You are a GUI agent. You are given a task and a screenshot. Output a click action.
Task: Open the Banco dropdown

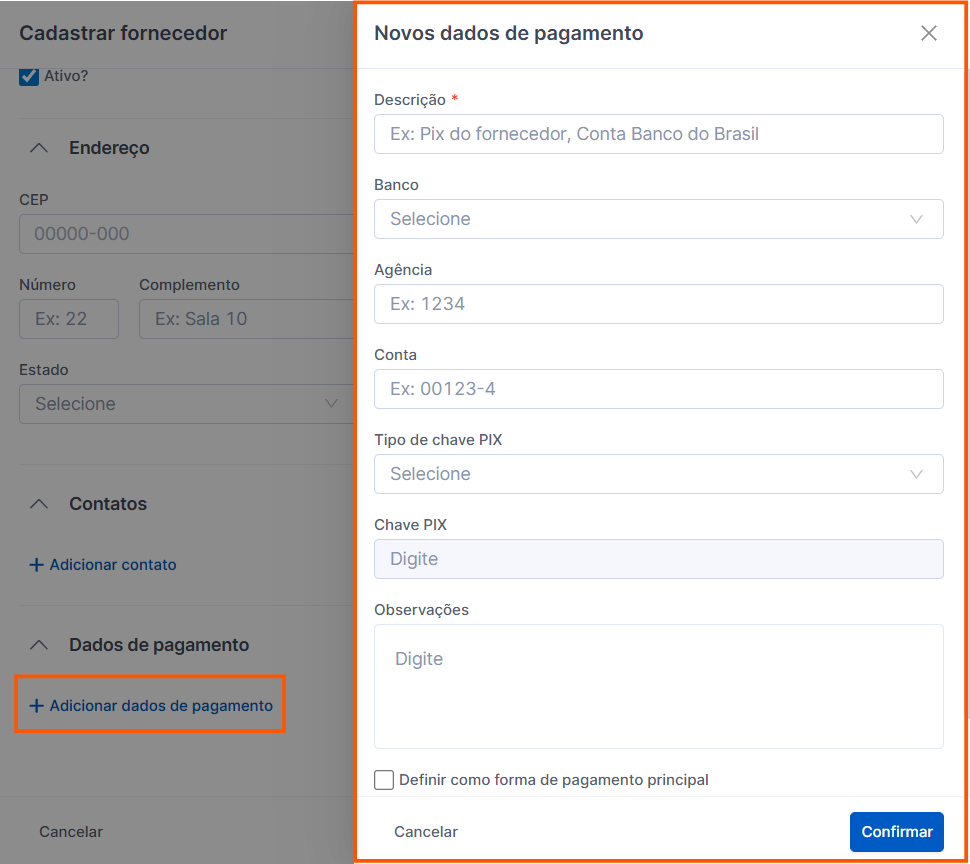(x=658, y=219)
